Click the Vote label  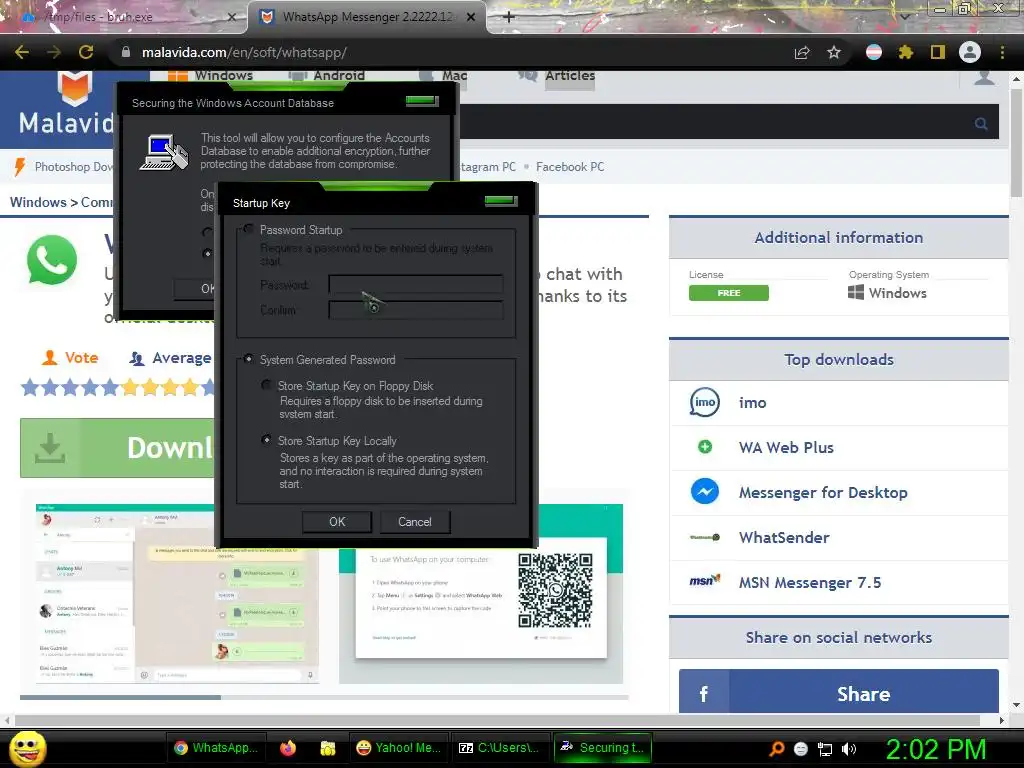pyautogui.click(x=81, y=358)
